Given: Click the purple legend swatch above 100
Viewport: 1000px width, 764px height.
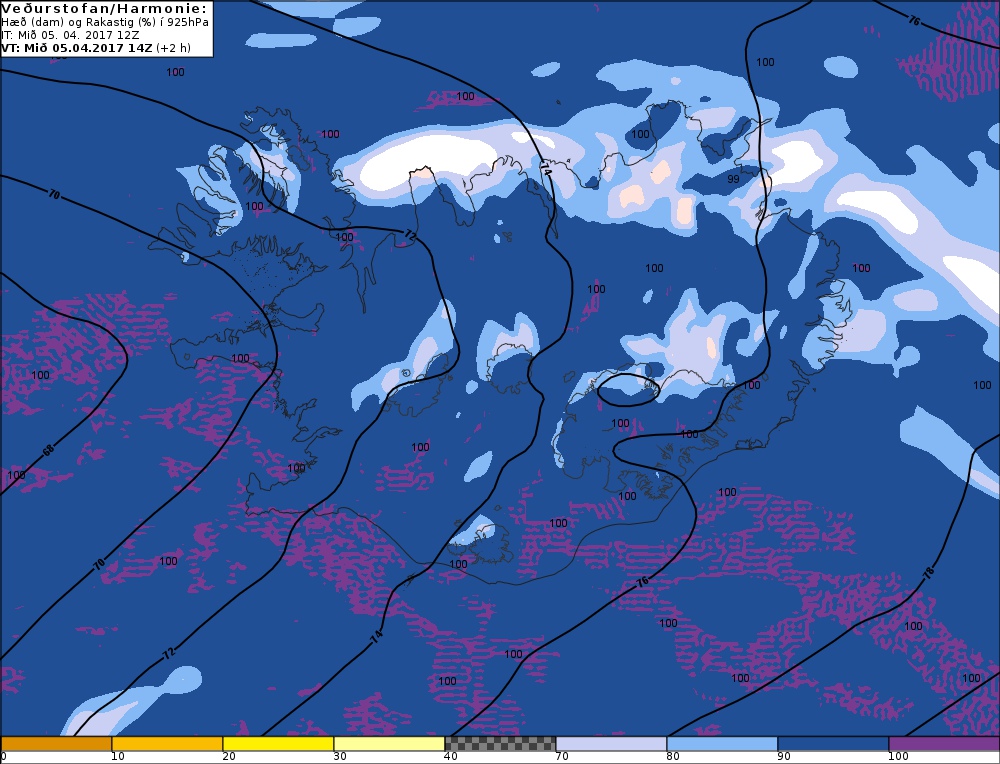Looking at the screenshot, I should 944,744.
